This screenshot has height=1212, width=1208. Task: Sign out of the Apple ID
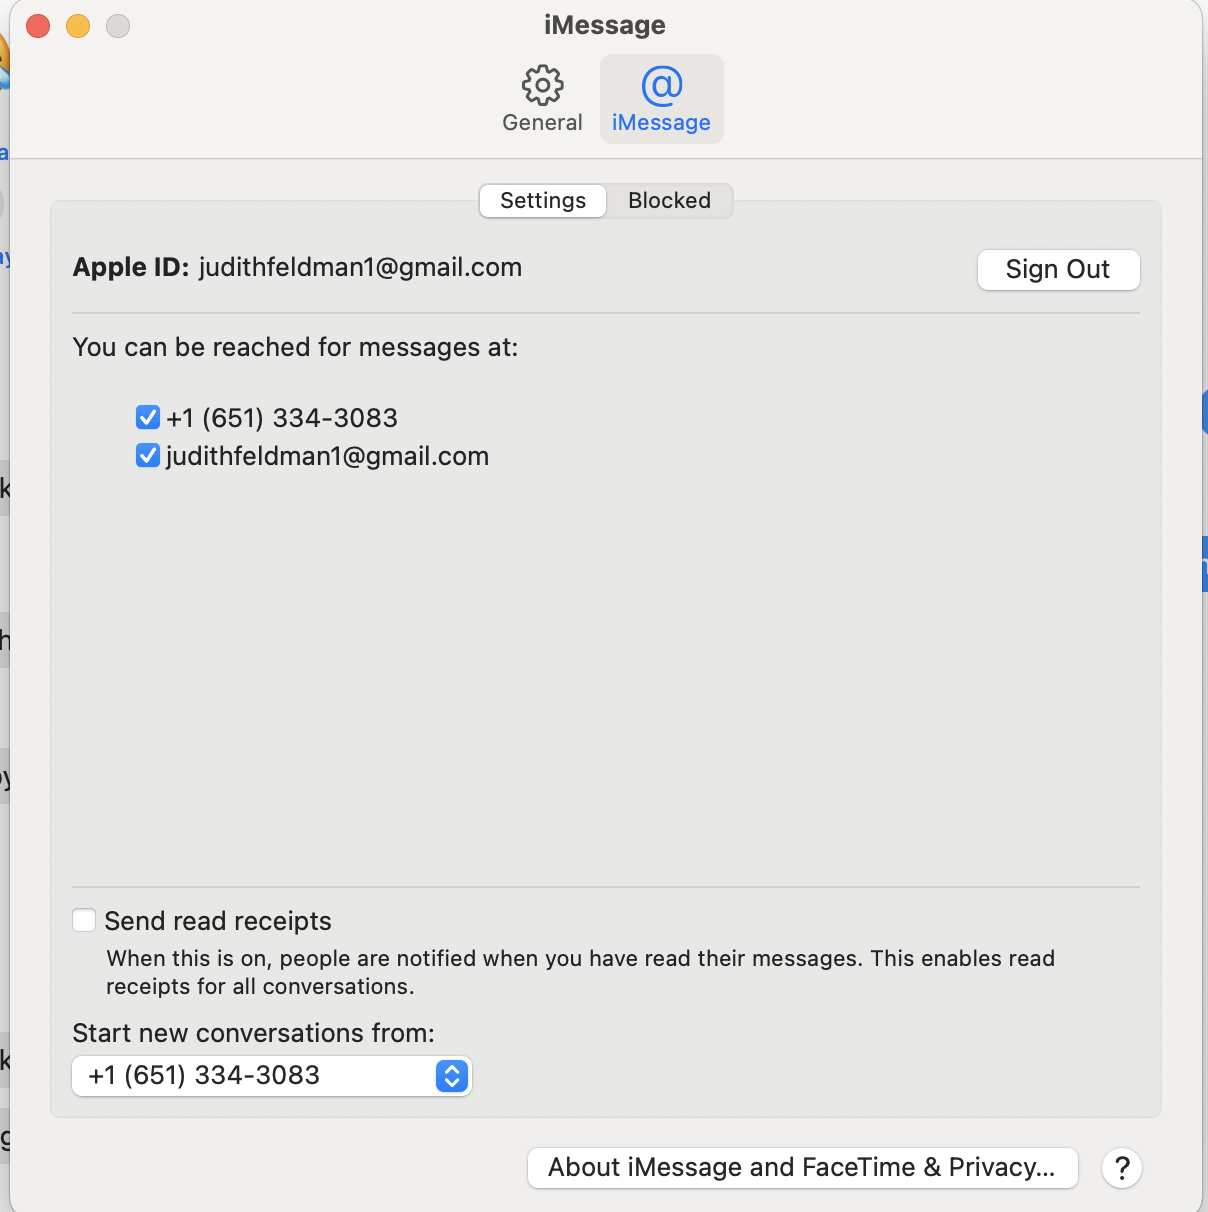1058,269
